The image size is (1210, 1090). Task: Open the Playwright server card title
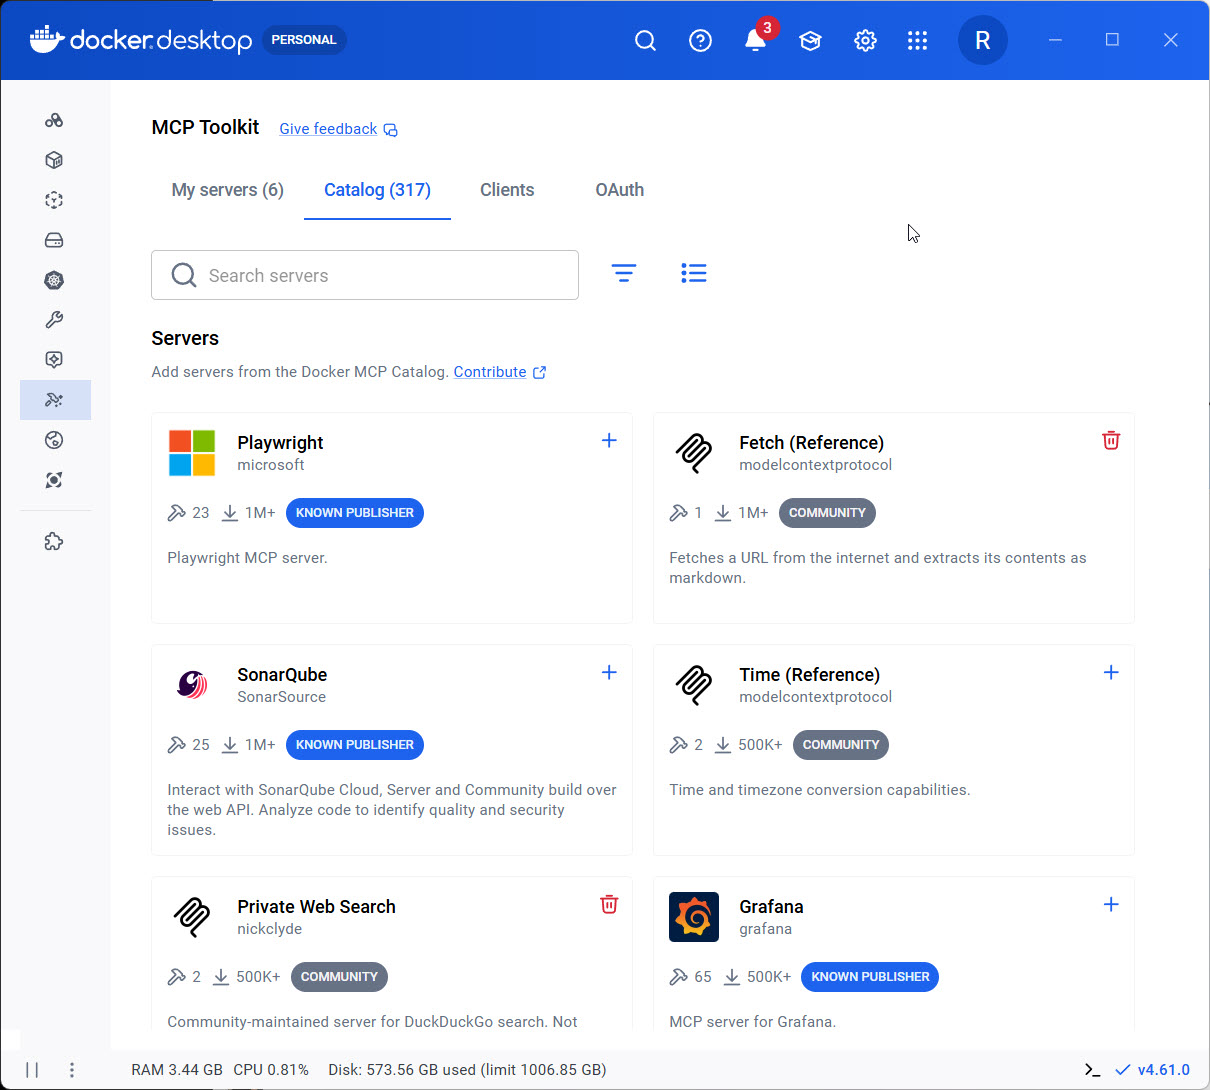coord(280,443)
